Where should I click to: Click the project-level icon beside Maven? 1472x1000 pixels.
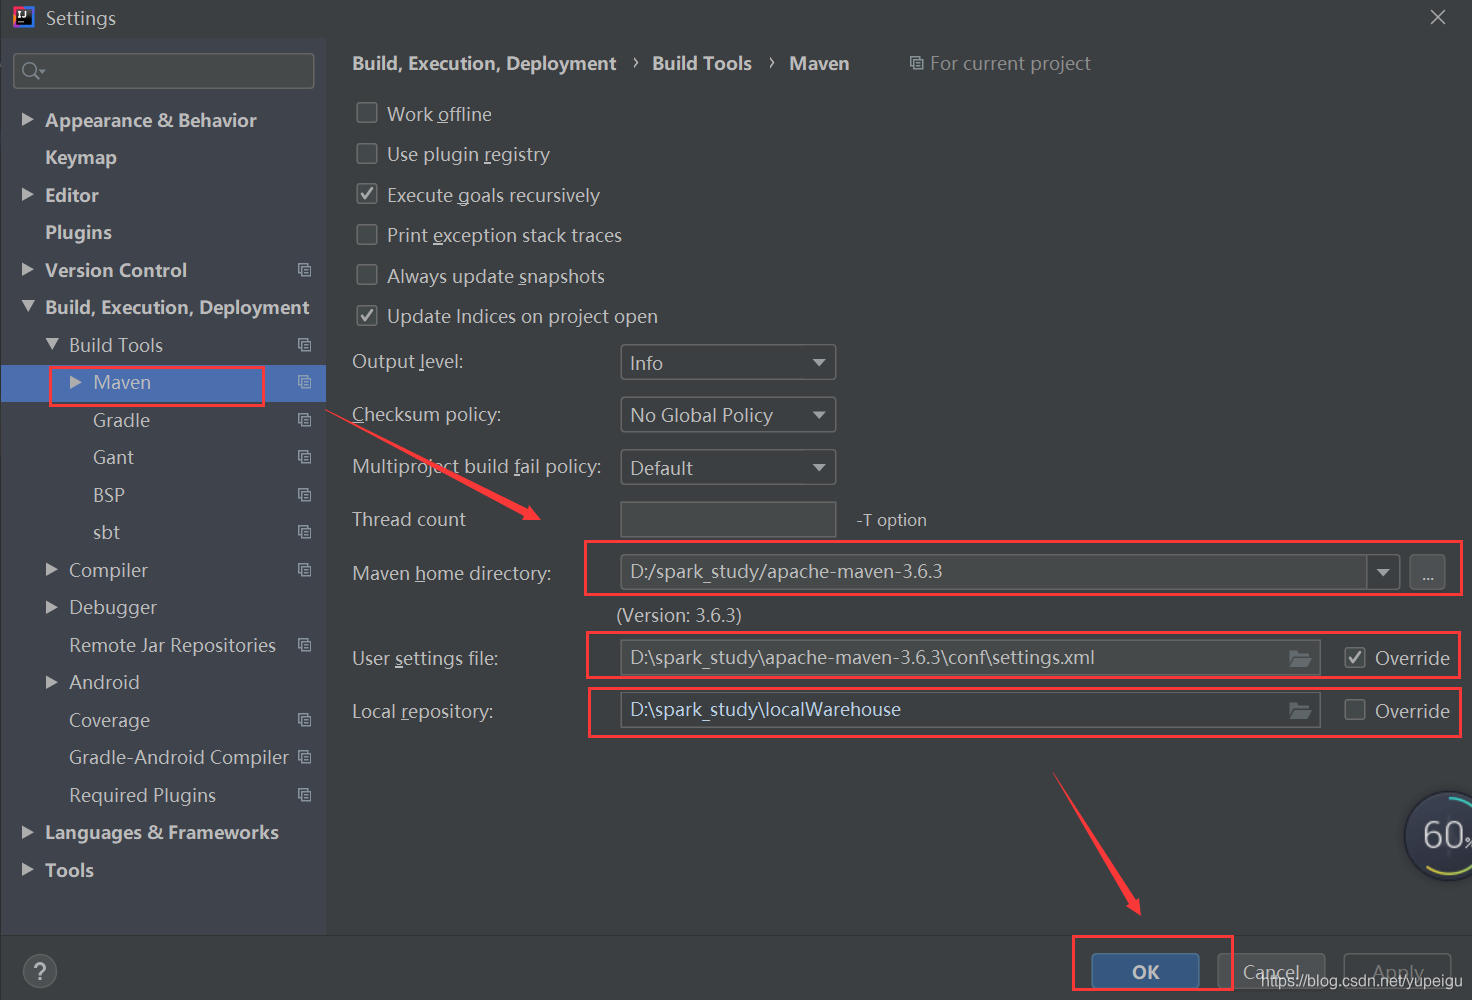coord(305,382)
